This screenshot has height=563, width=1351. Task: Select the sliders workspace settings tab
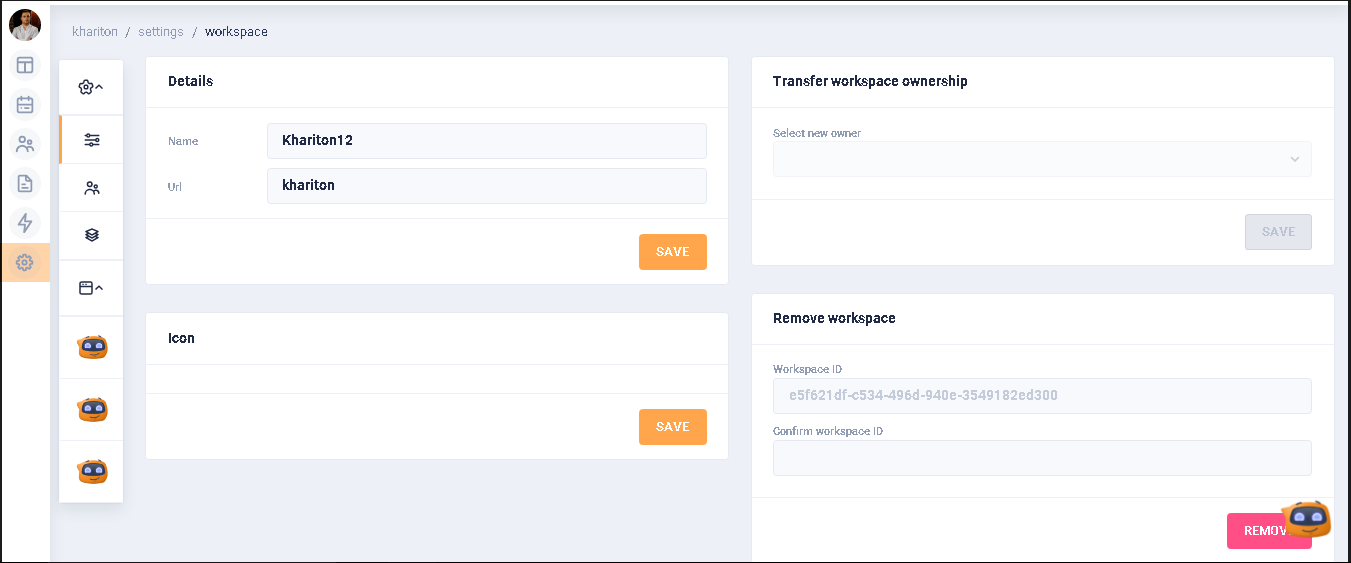coord(92,140)
